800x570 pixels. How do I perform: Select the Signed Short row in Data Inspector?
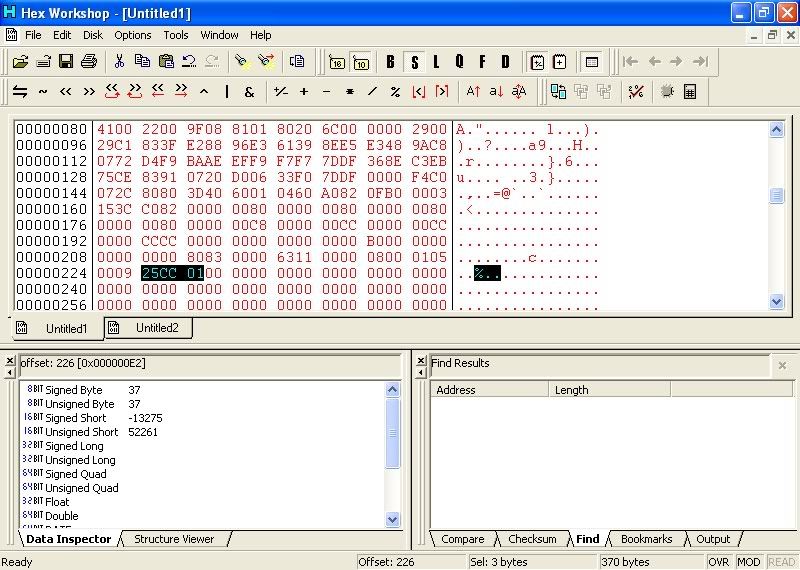(x=202, y=418)
